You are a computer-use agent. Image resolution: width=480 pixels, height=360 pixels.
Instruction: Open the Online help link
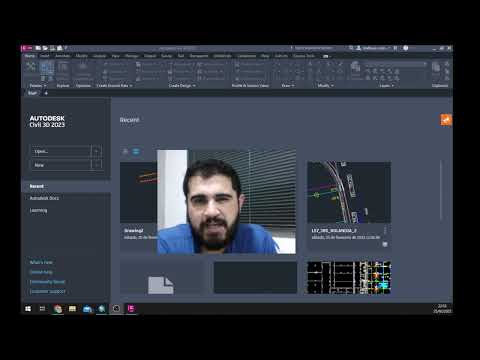click(41, 272)
